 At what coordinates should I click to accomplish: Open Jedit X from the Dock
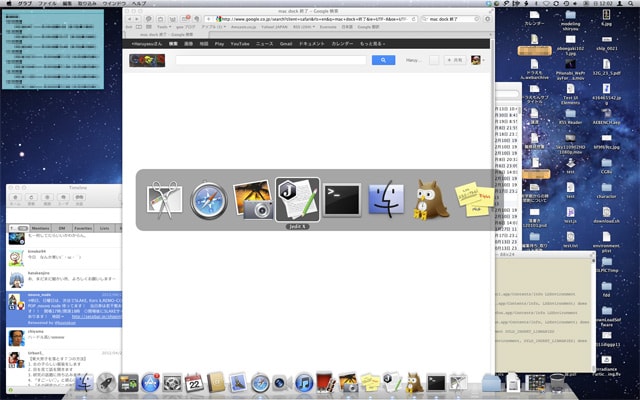click(x=392, y=383)
